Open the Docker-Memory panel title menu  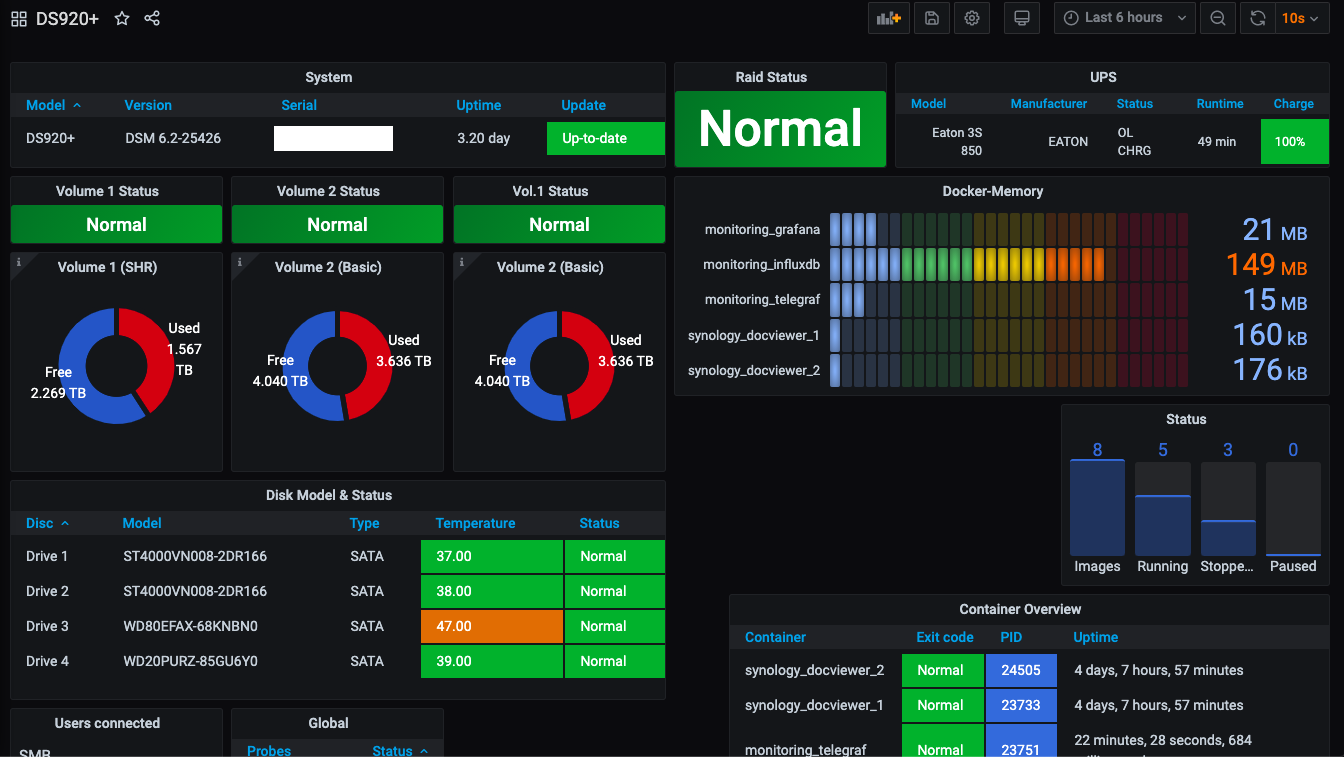(992, 191)
